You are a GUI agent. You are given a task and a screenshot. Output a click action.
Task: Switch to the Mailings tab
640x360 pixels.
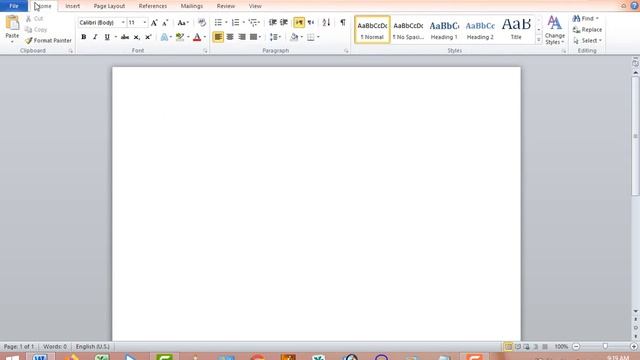[192, 6]
